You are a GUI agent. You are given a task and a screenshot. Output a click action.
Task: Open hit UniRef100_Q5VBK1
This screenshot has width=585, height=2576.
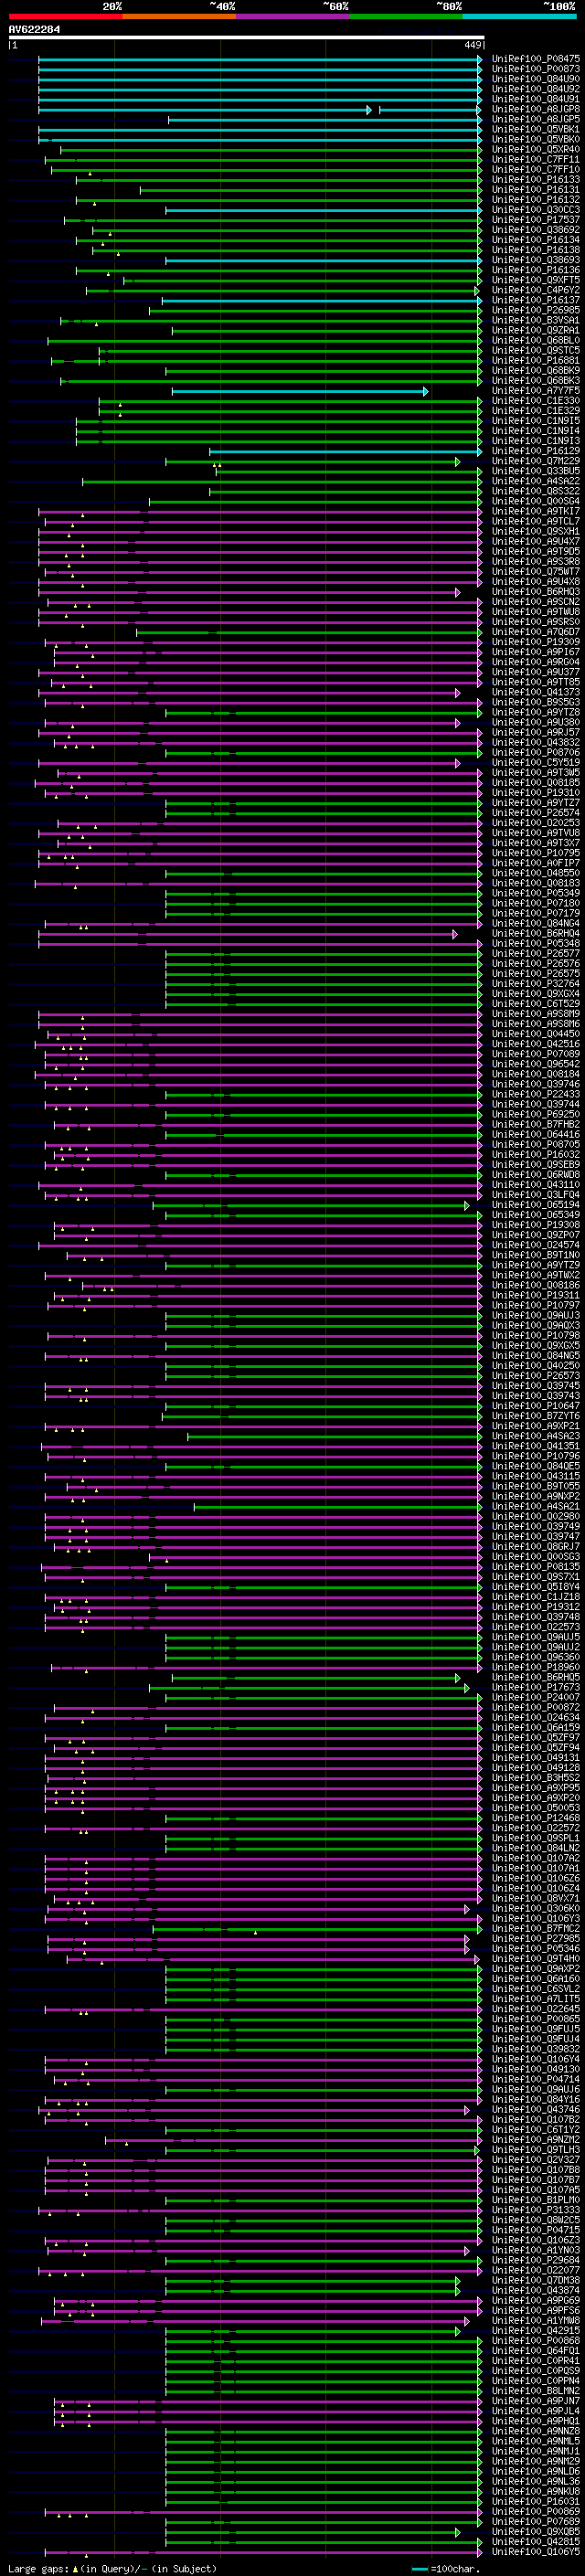(x=535, y=129)
